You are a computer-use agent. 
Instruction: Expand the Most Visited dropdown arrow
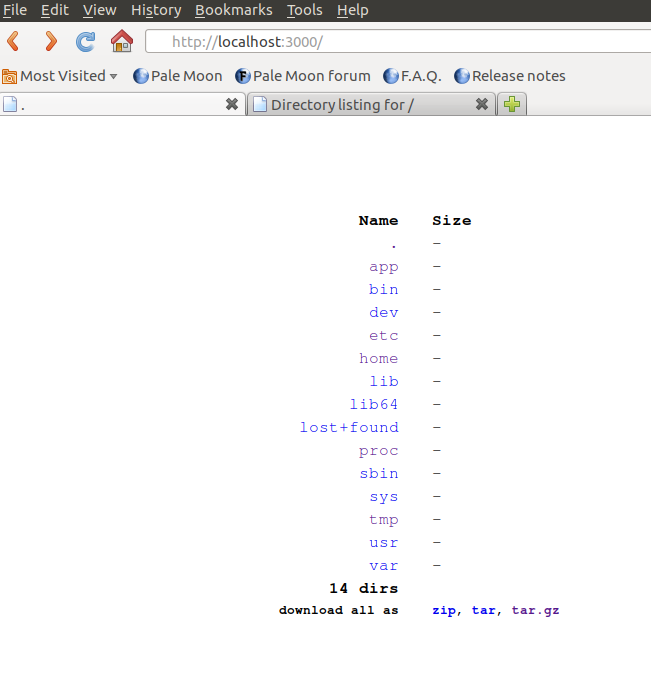point(113,77)
